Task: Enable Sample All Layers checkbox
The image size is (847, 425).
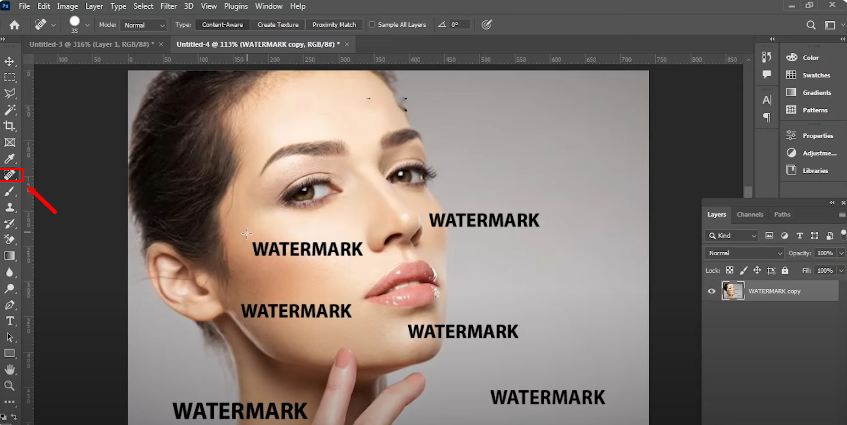Action: pos(372,25)
